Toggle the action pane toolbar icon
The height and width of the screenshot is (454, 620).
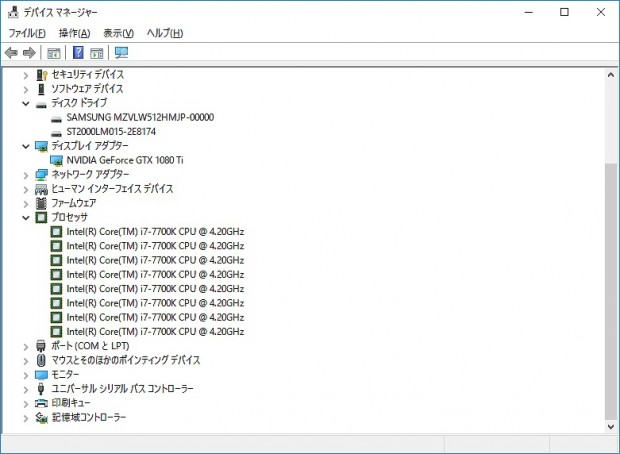click(x=96, y=53)
